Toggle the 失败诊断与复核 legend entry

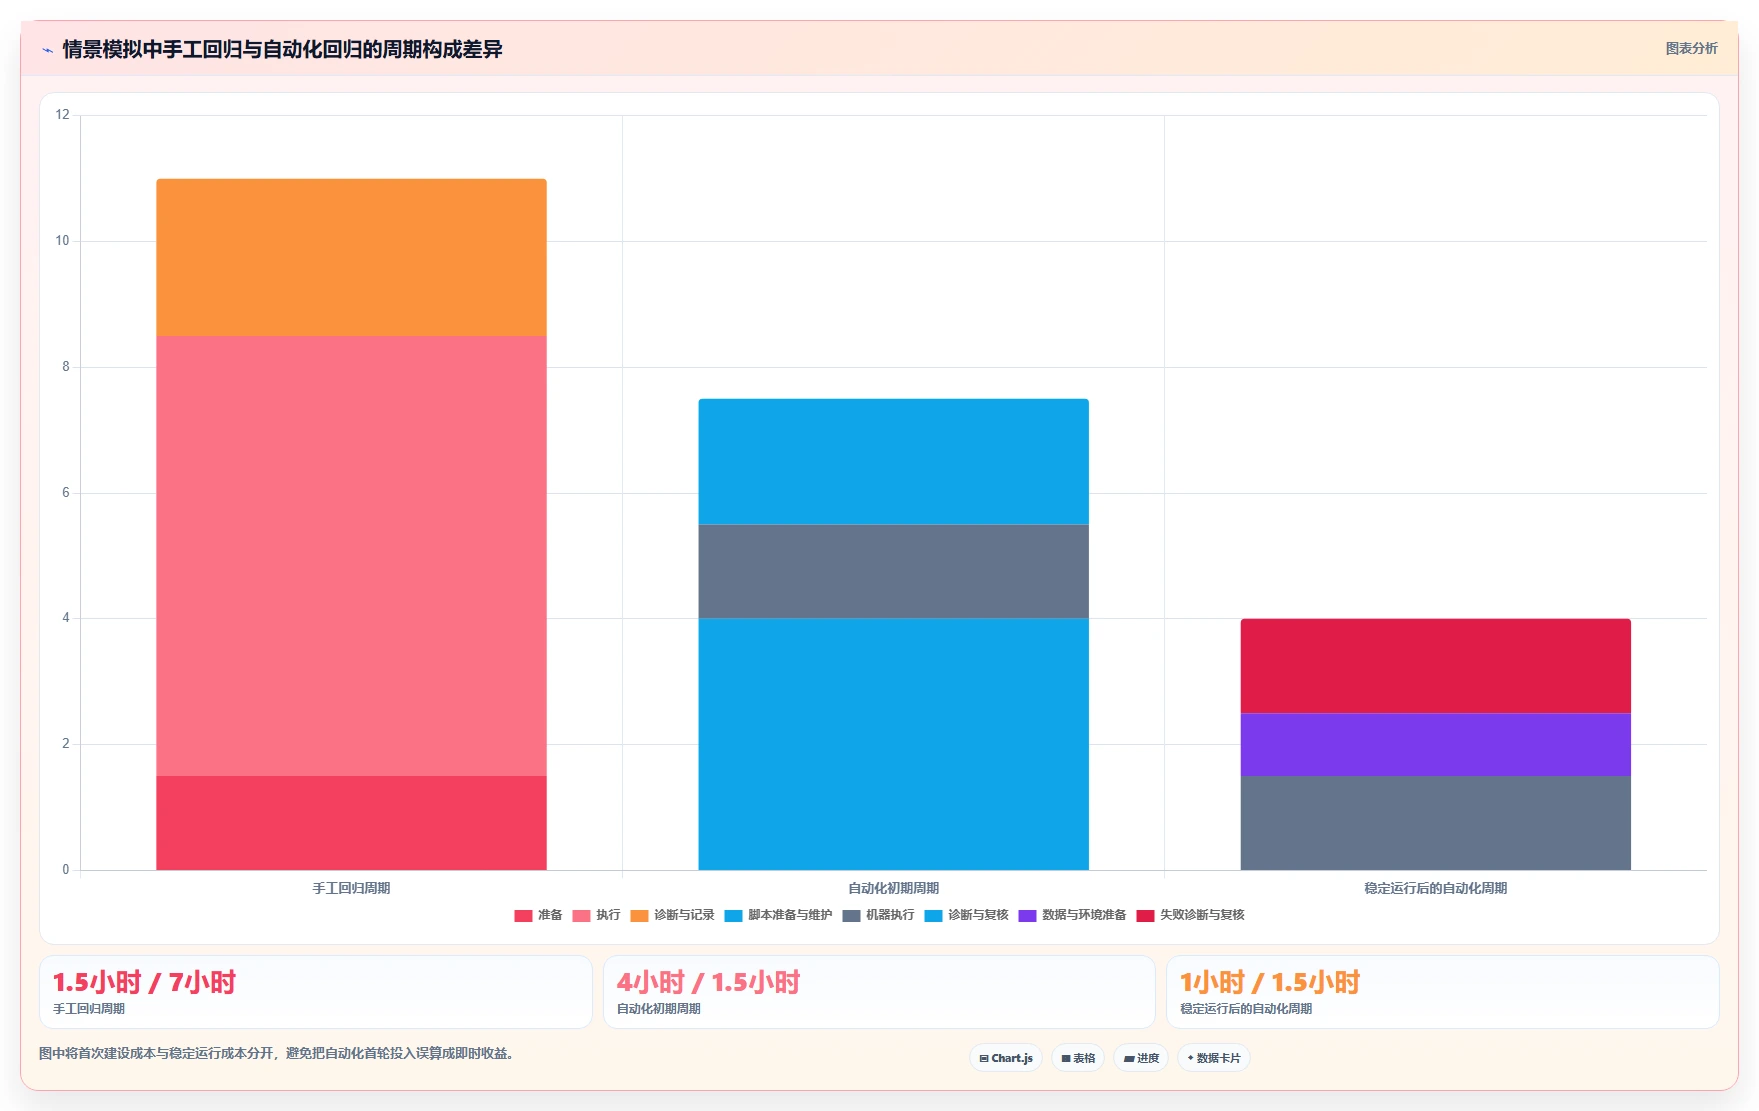[x=1190, y=915]
